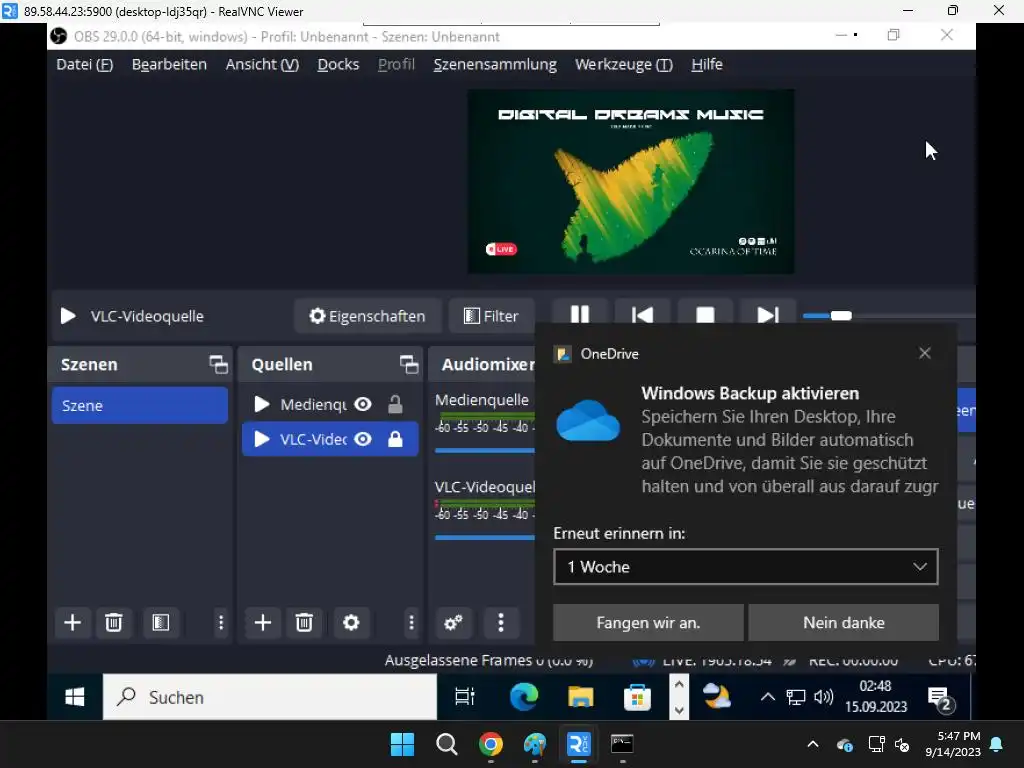Undock the Szenen panel
This screenshot has width=1024, height=768.
click(x=218, y=364)
